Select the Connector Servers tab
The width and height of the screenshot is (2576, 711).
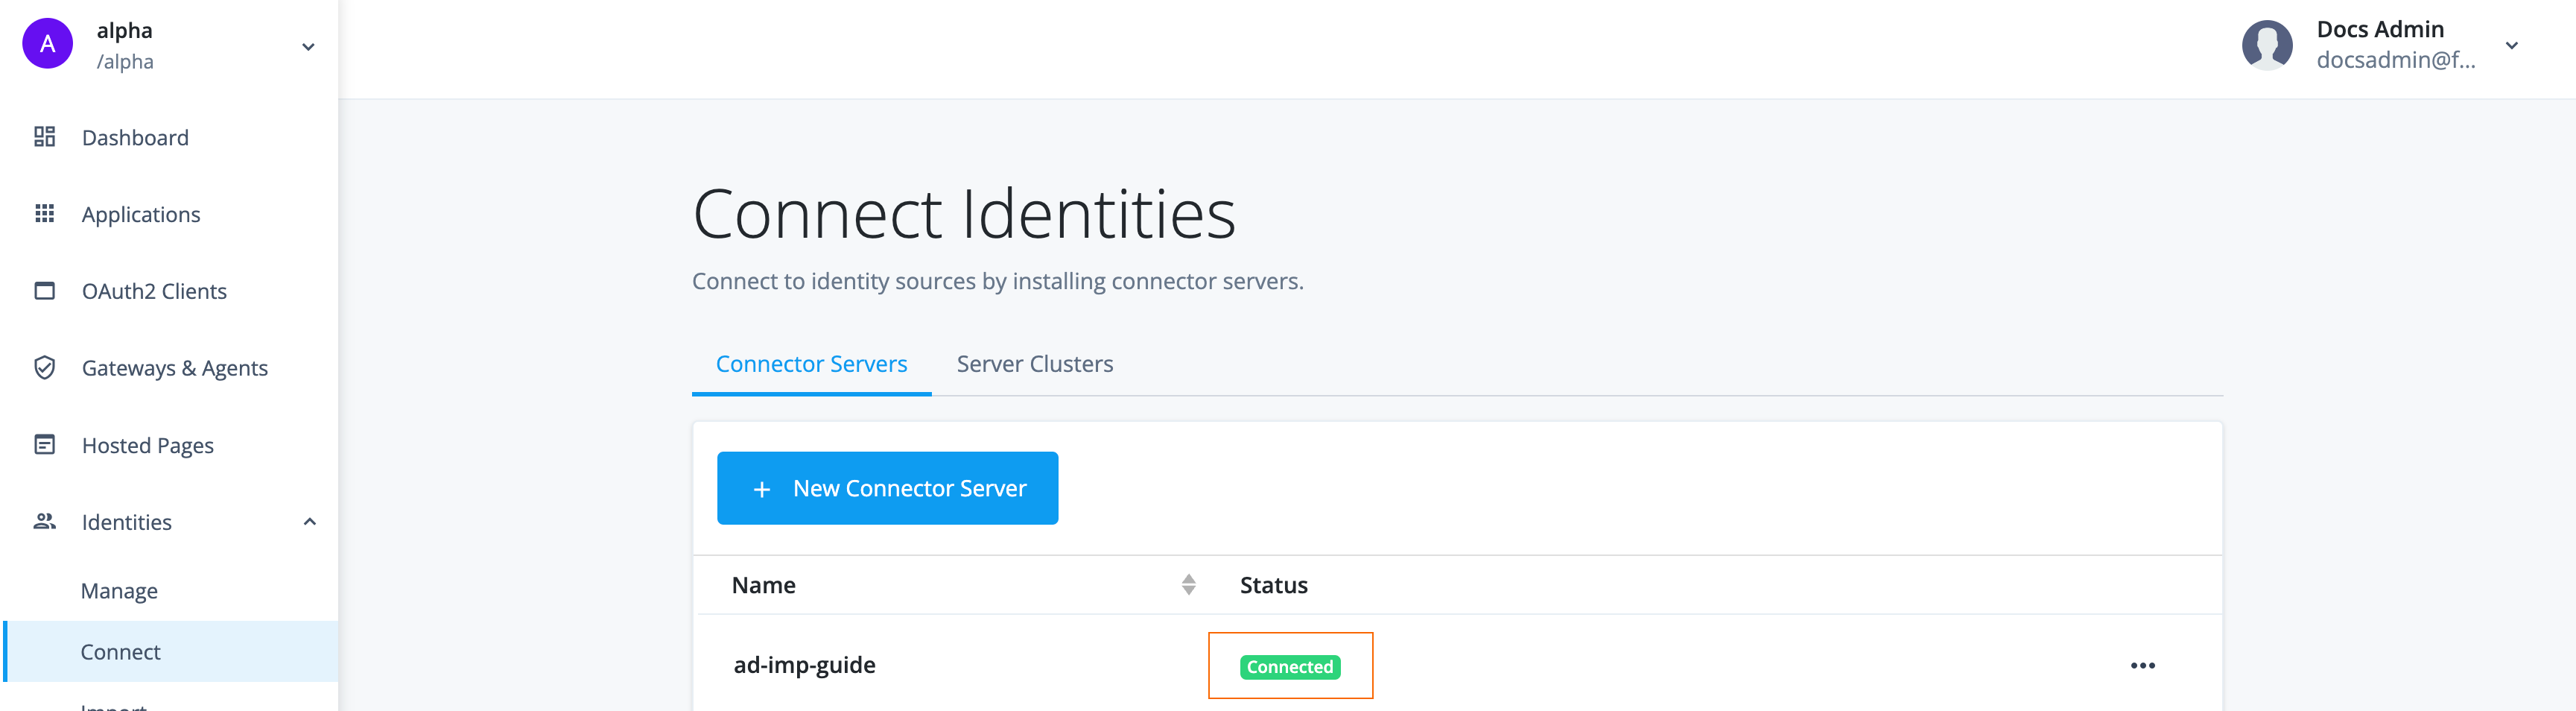811,363
